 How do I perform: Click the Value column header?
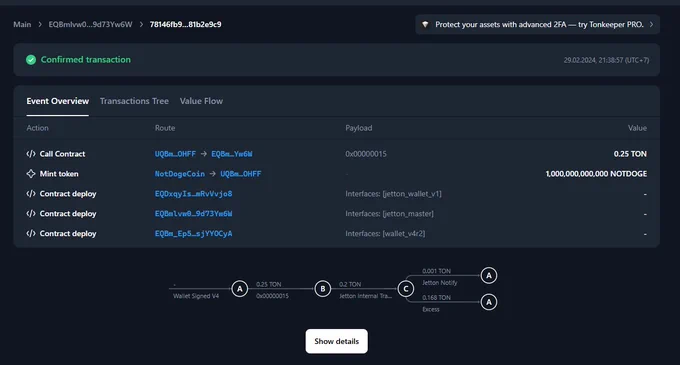coord(637,128)
